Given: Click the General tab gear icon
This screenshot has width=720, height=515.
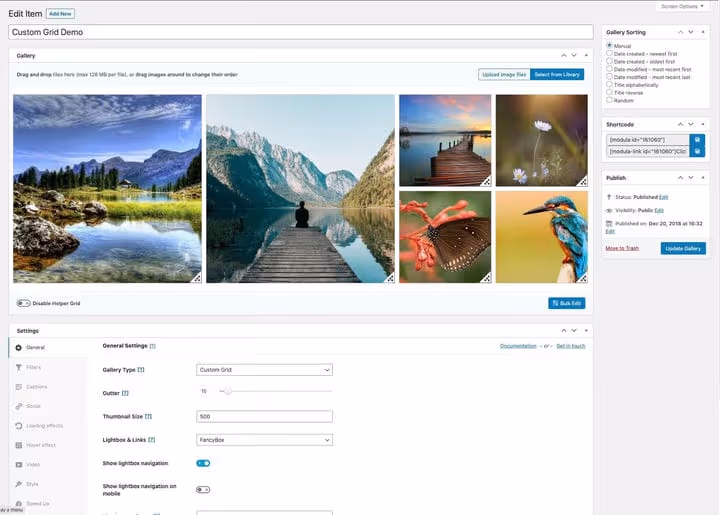Looking at the screenshot, I should click(x=19, y=347).
